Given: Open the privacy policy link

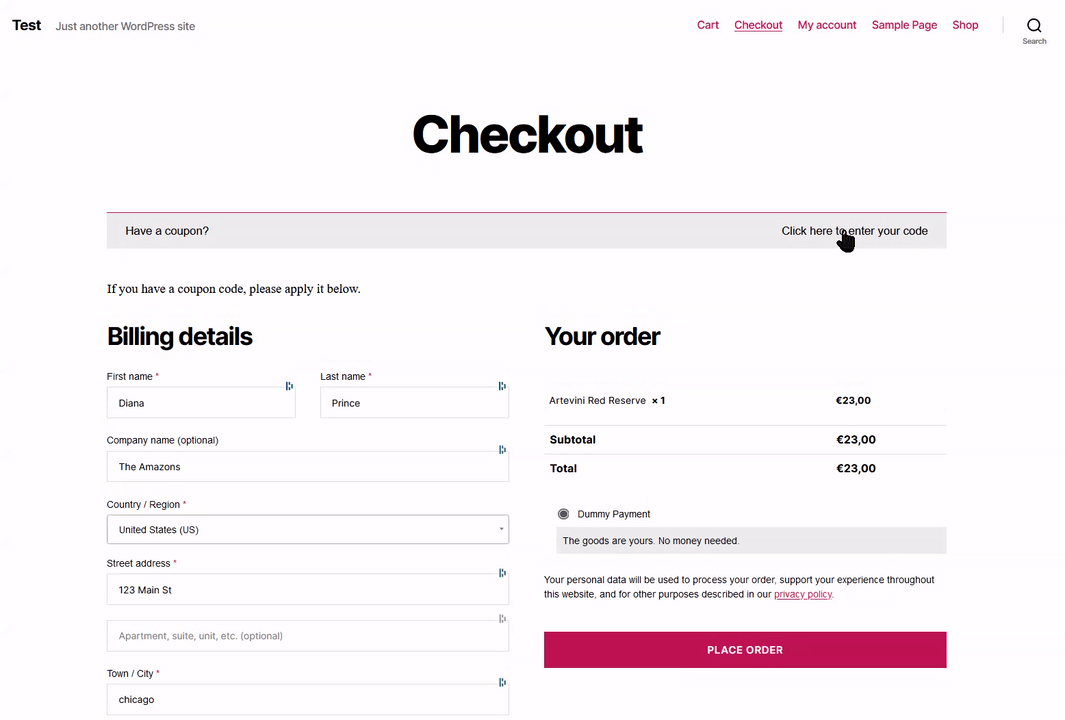Looking at the screenshot, I should coord(802,593).
